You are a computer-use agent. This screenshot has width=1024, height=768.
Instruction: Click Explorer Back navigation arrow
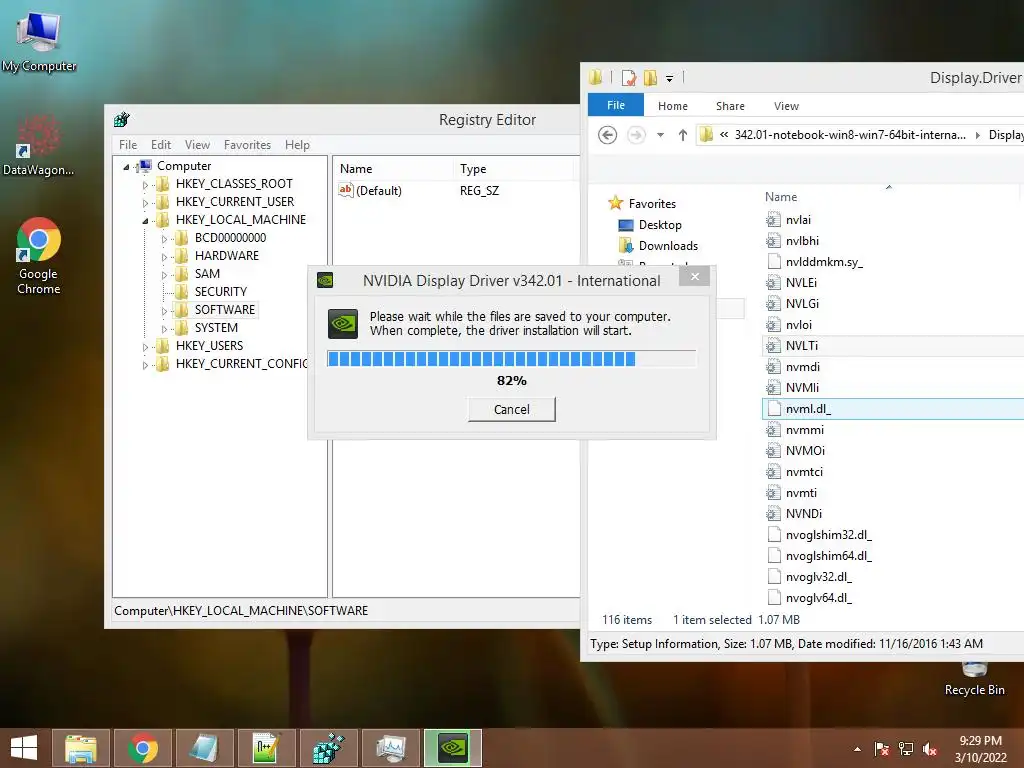tap(607, 135)
